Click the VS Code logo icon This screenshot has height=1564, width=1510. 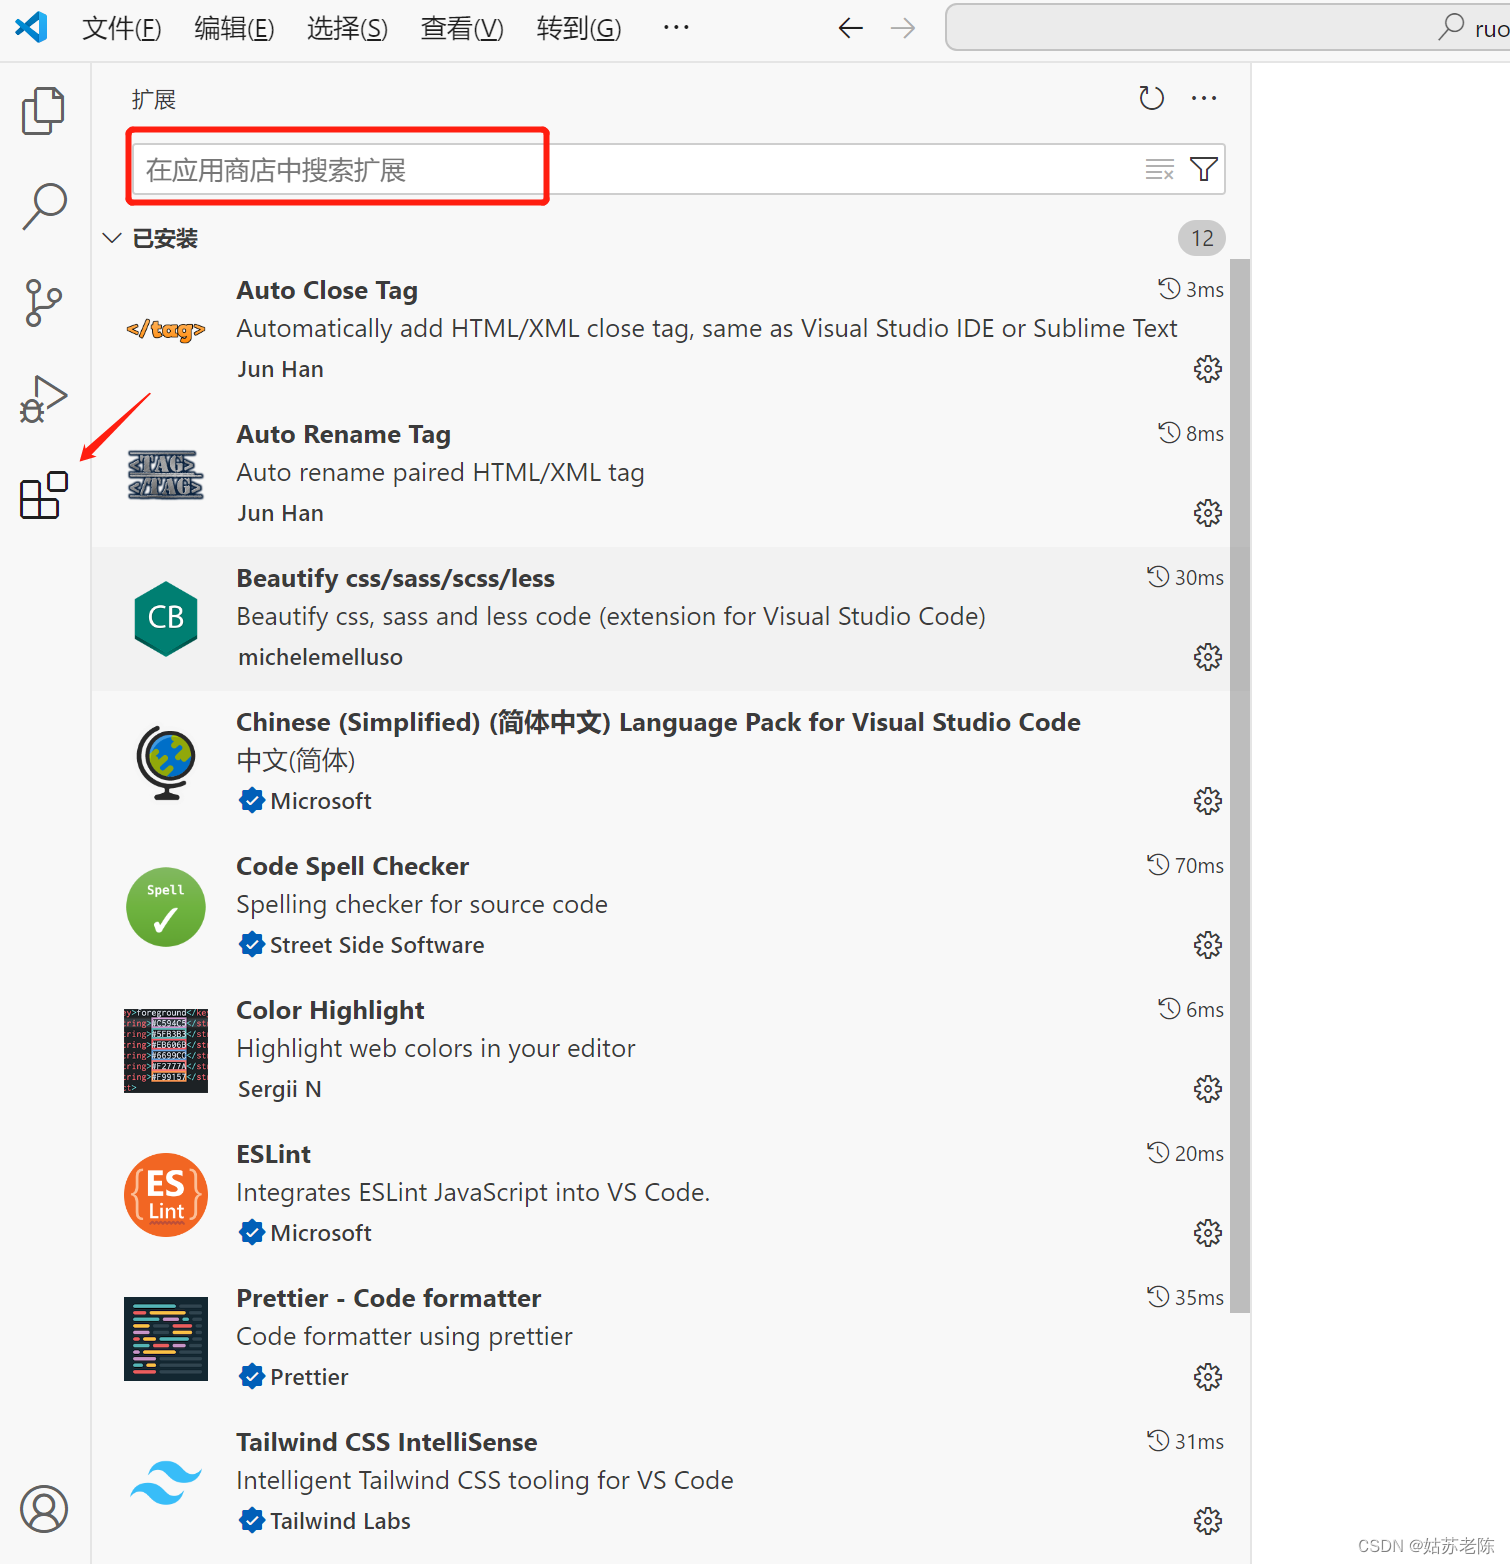[32, 27]
